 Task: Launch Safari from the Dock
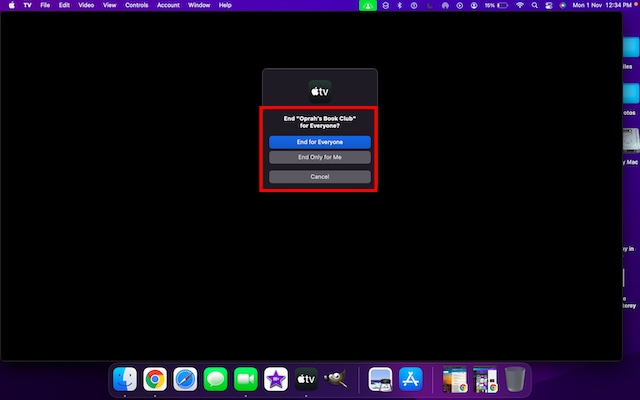[x=185, y=379]
